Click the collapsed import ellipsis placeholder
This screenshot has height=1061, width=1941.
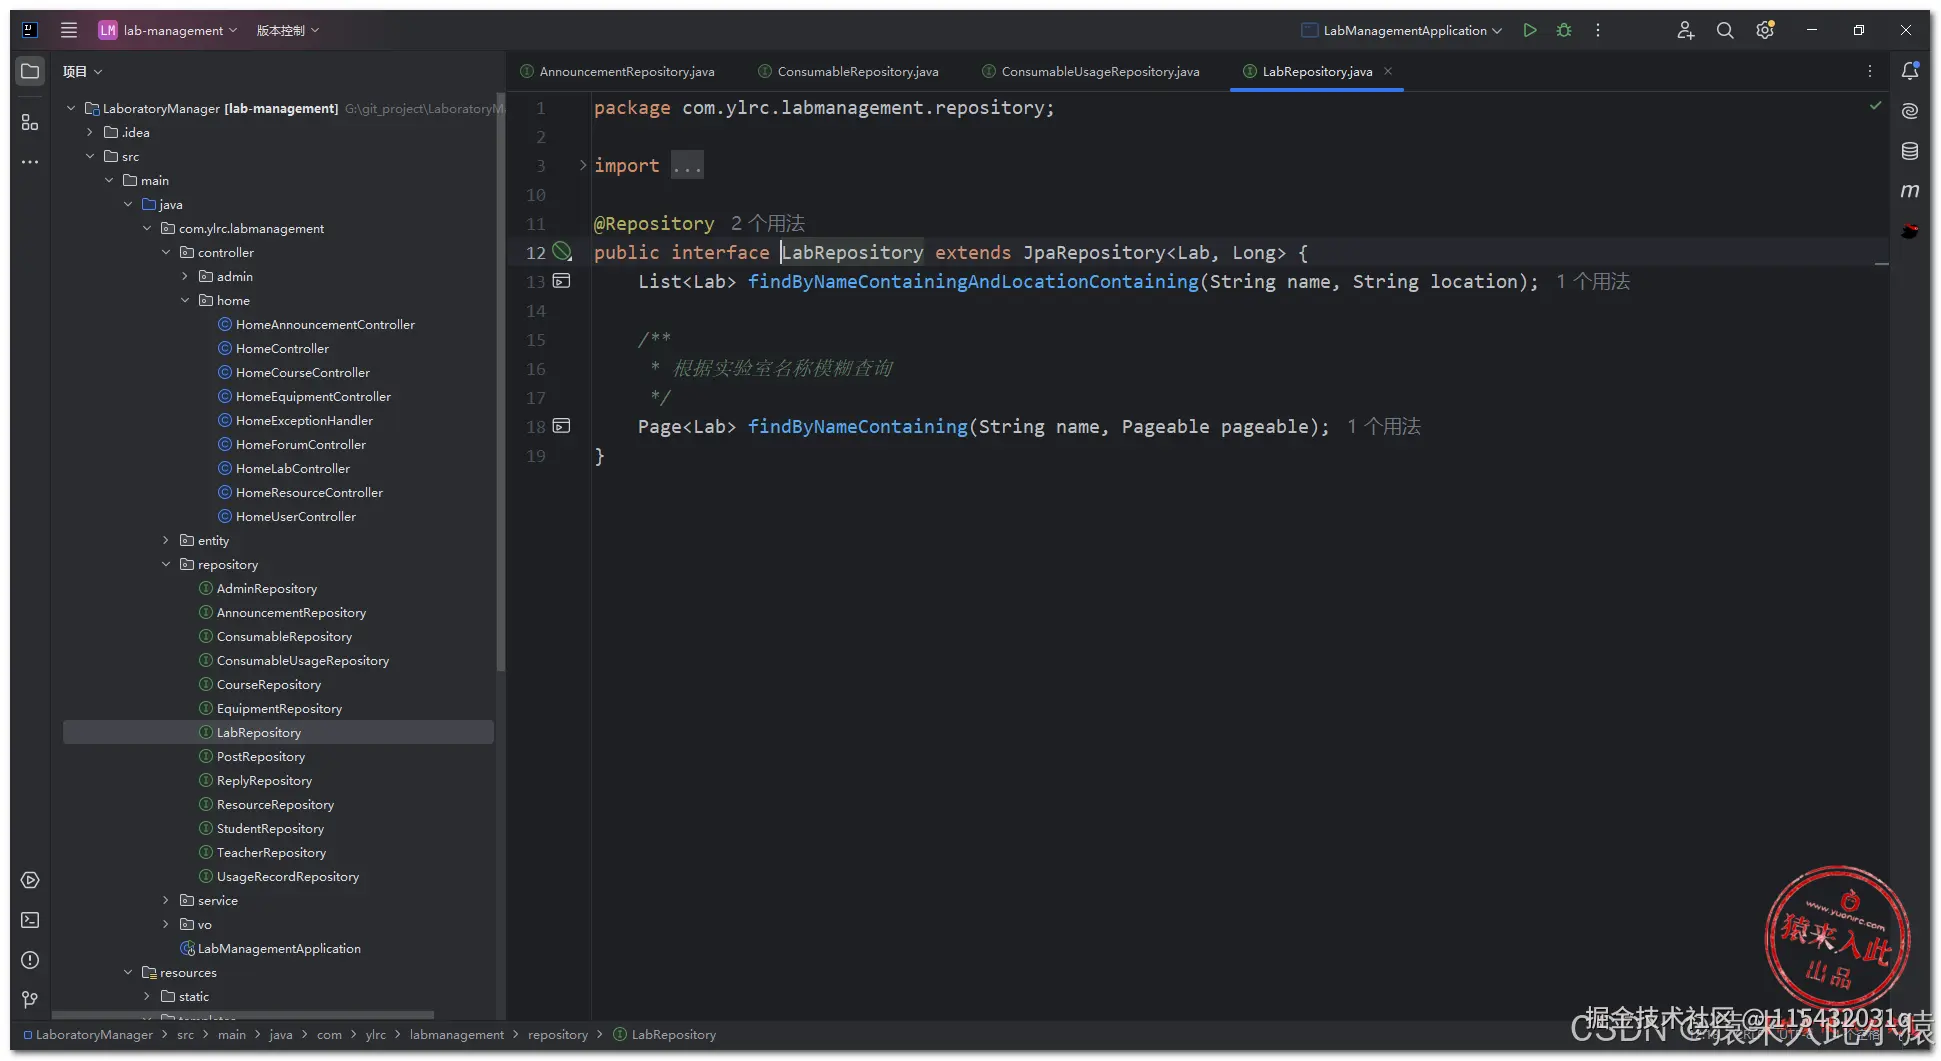tap(687, 165)
